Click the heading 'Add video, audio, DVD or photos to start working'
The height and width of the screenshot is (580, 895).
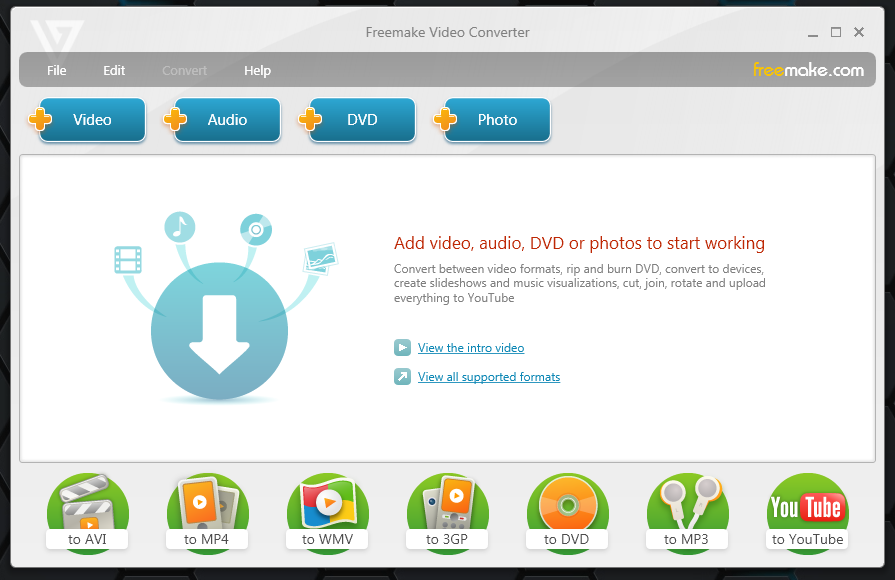[579, 243]
